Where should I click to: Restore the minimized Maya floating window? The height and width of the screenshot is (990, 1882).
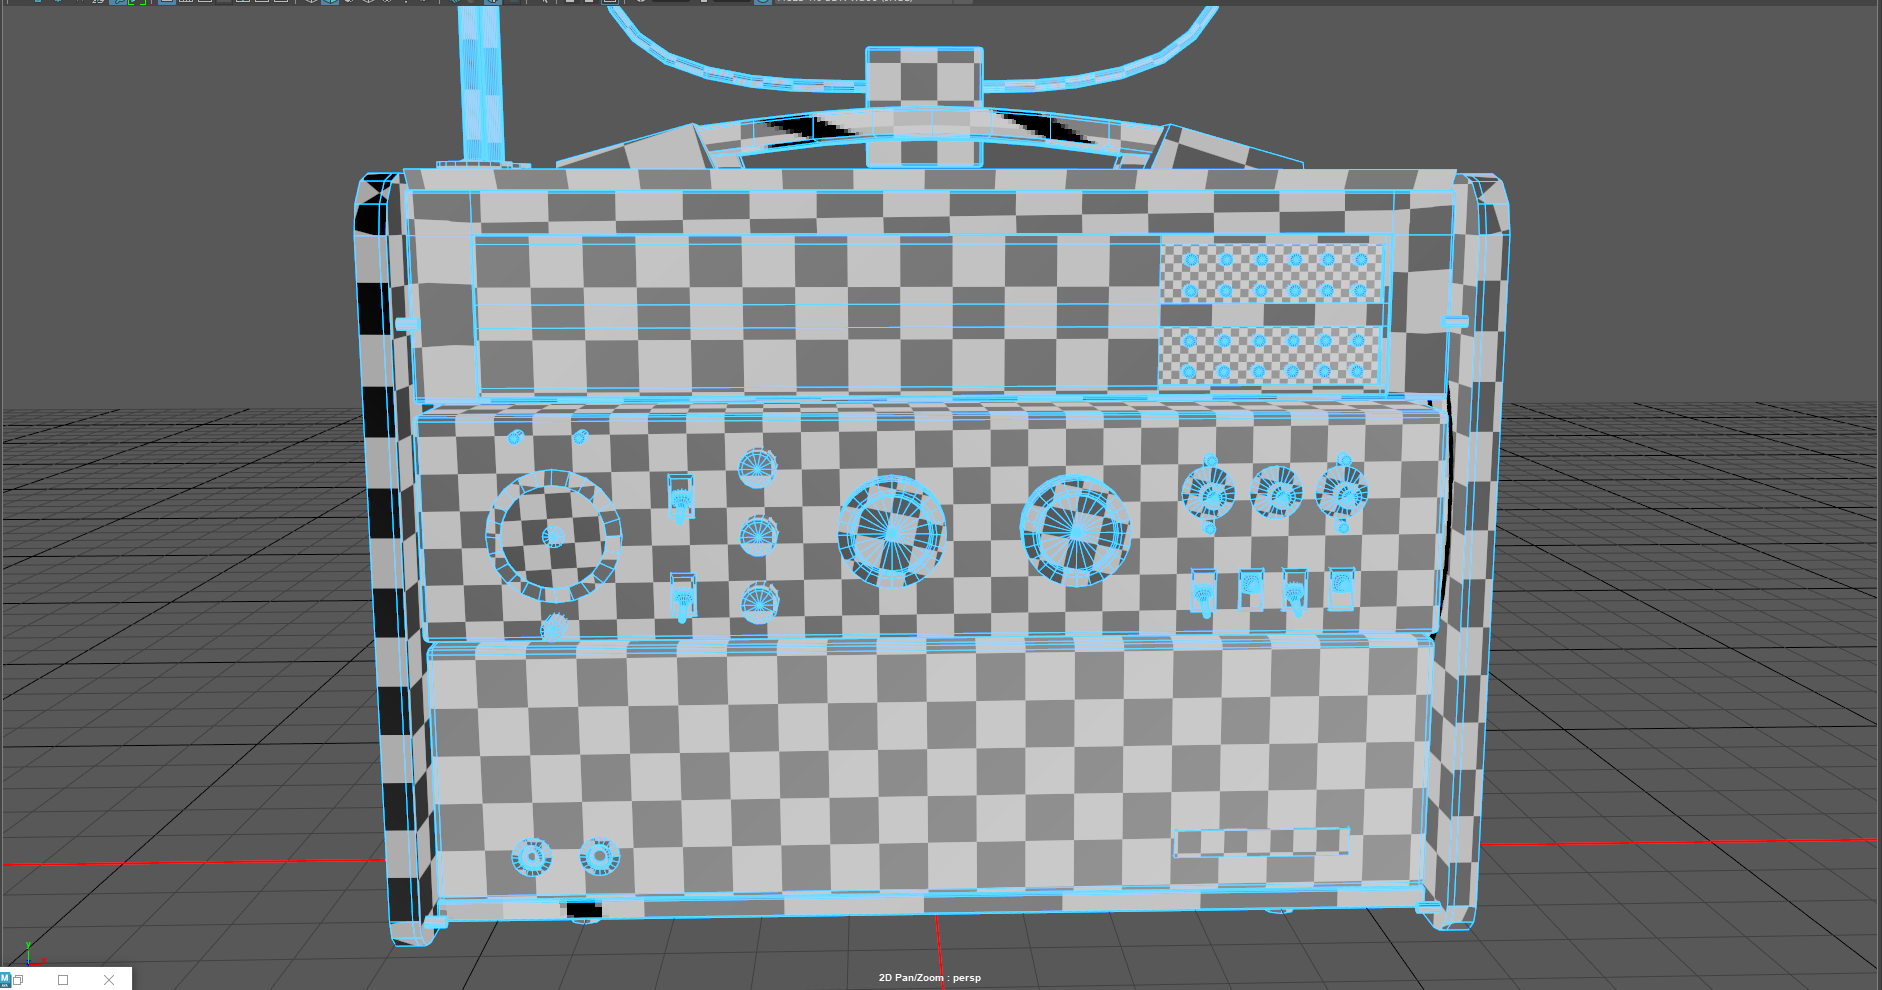pyautogui.click(x=18, y=980)
